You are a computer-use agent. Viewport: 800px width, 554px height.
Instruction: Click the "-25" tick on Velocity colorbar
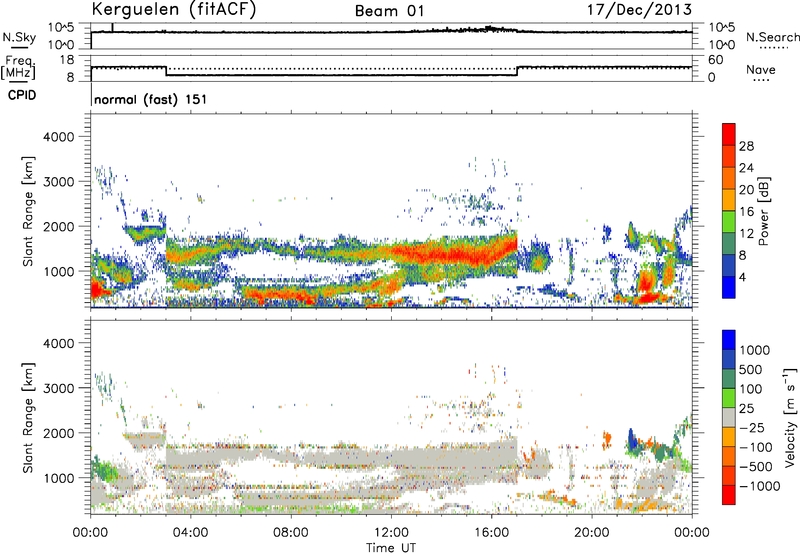(752, 427)
